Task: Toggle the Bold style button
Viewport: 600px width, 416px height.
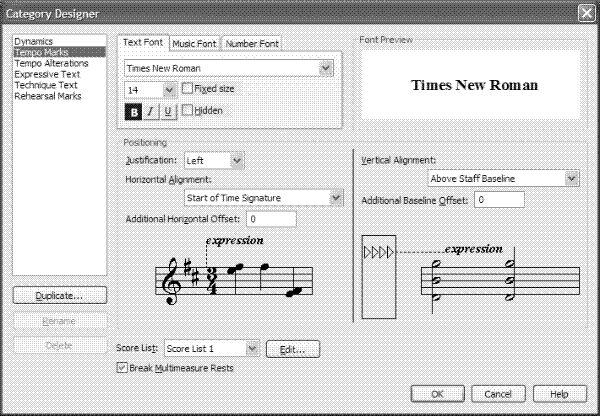Action: (x=133, y=111)
